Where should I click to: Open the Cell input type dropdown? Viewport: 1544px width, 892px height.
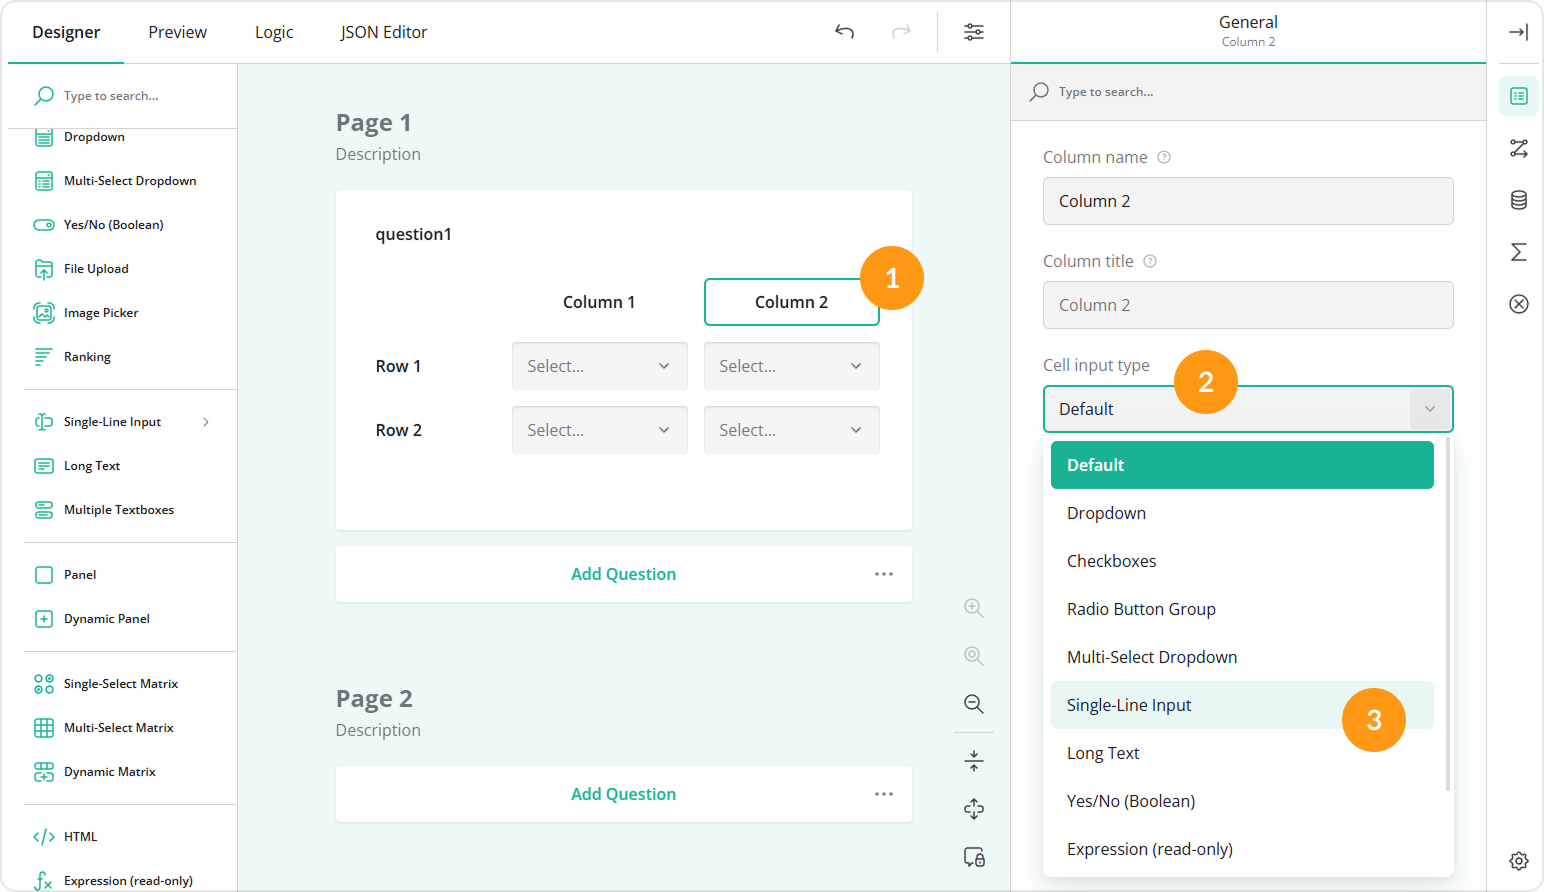[1247, 409]
